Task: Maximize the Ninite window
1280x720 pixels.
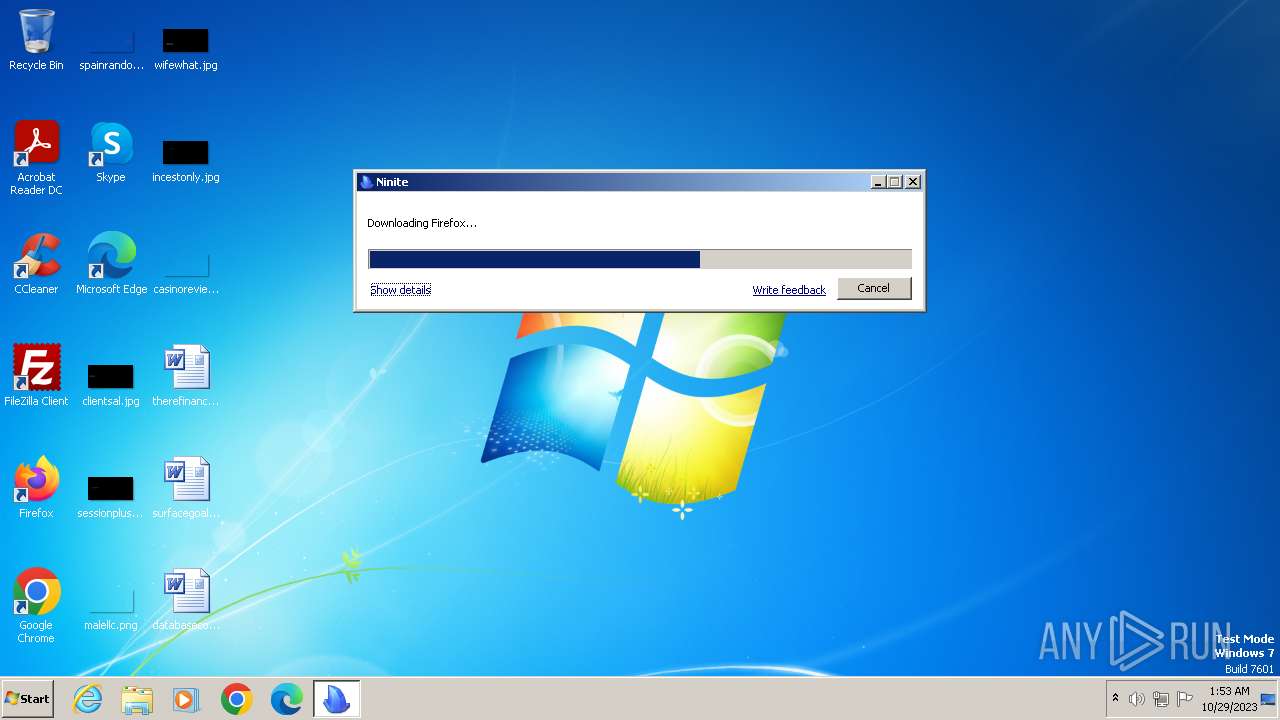Action: [895, 182]
